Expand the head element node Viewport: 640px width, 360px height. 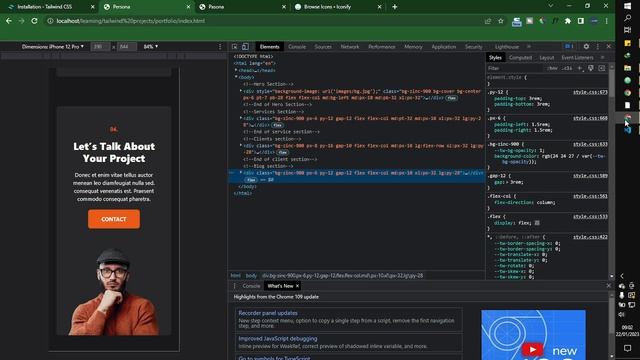click(x=236, y=70)
